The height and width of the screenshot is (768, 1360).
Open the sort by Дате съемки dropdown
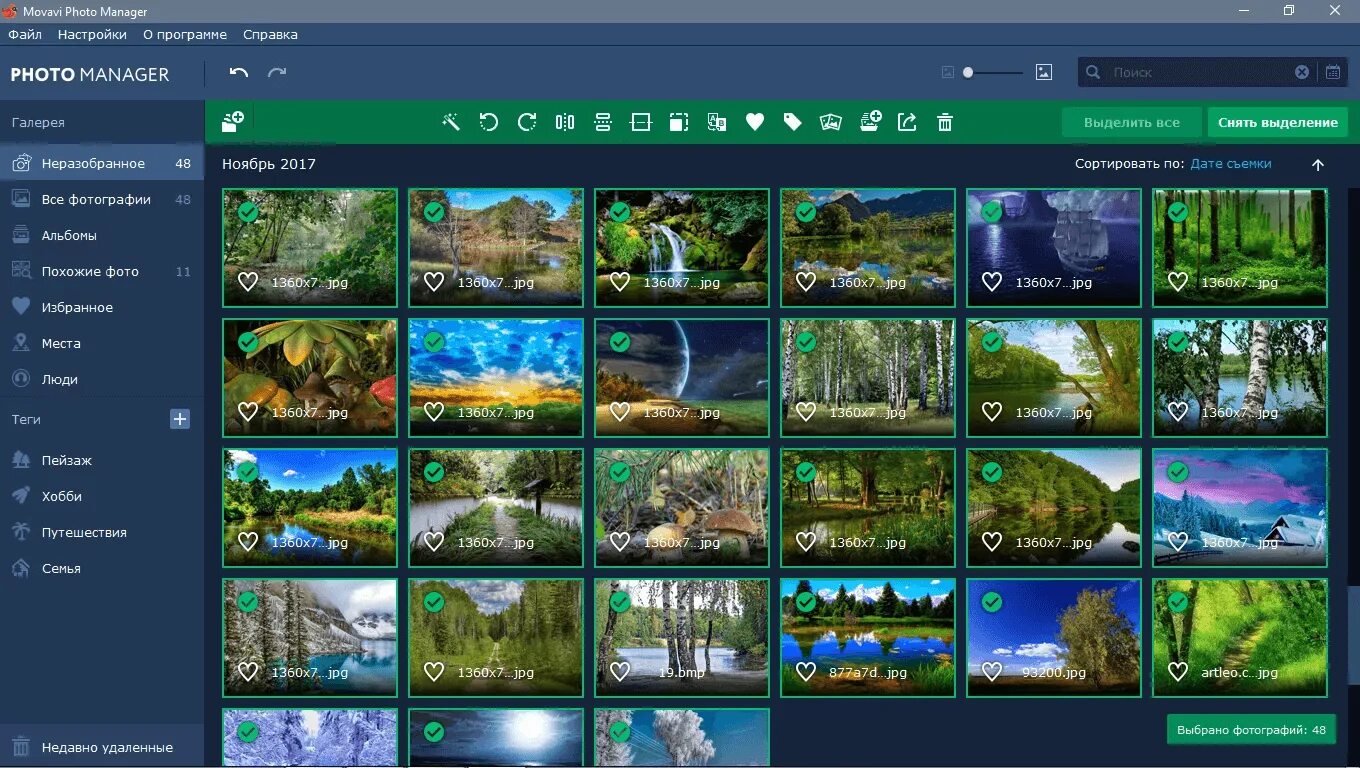point(1231,164)
